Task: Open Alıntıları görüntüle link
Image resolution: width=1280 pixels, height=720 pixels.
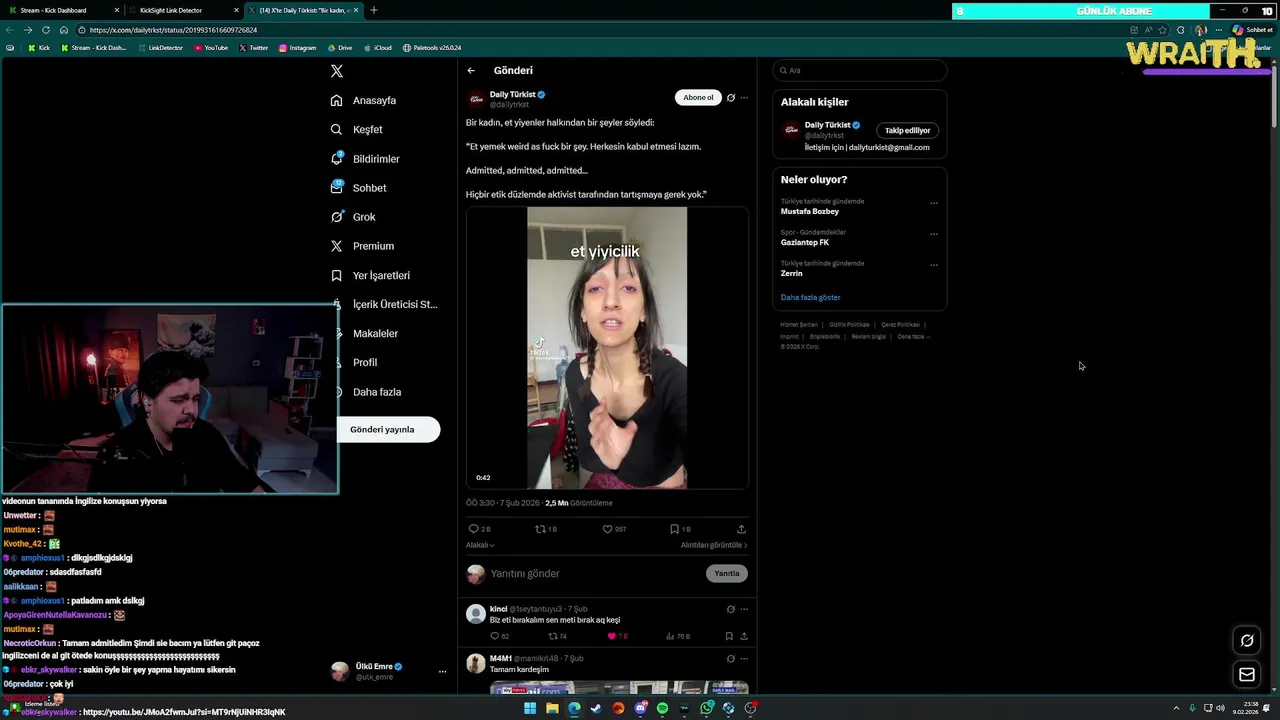Action: (x=714, y=545)
